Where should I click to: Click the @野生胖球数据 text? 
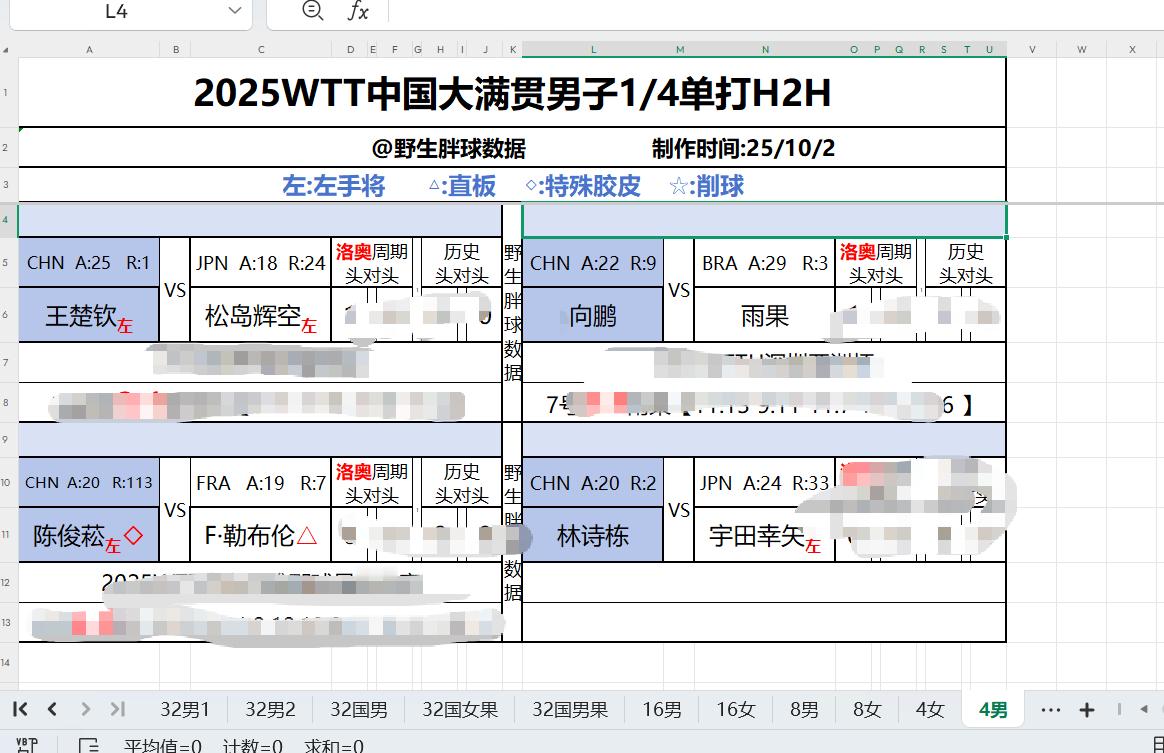pyautogui.click(x=448, y=149)
